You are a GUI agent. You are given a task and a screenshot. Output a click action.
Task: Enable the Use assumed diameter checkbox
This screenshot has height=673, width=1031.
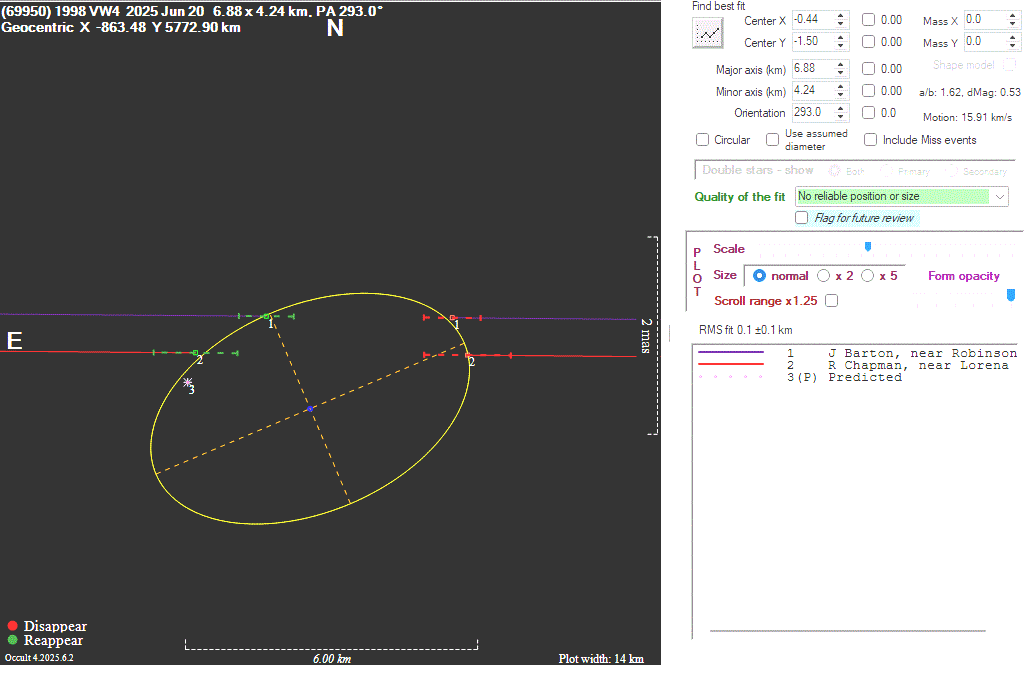tap(773, 140)
